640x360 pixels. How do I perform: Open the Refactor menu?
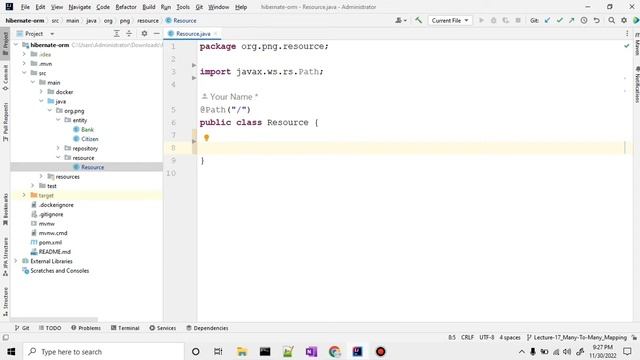pos(126,7)
